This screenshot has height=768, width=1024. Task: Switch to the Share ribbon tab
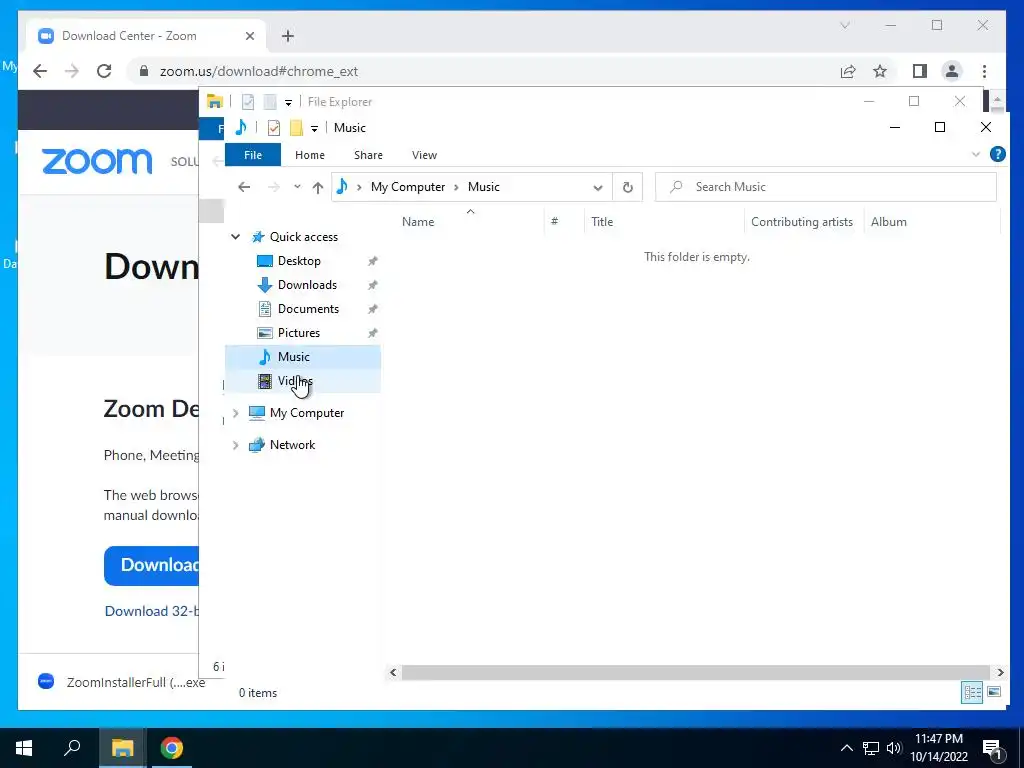tap(368, 155)
